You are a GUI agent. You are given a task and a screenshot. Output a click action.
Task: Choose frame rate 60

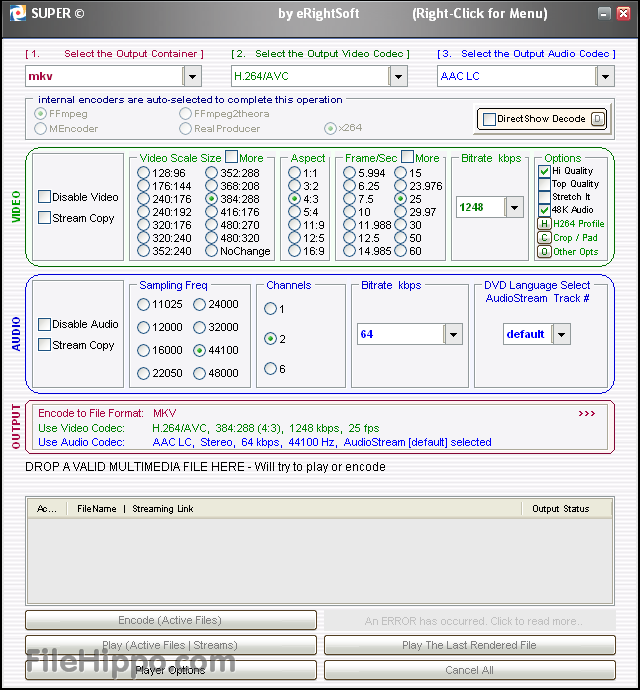401,251
